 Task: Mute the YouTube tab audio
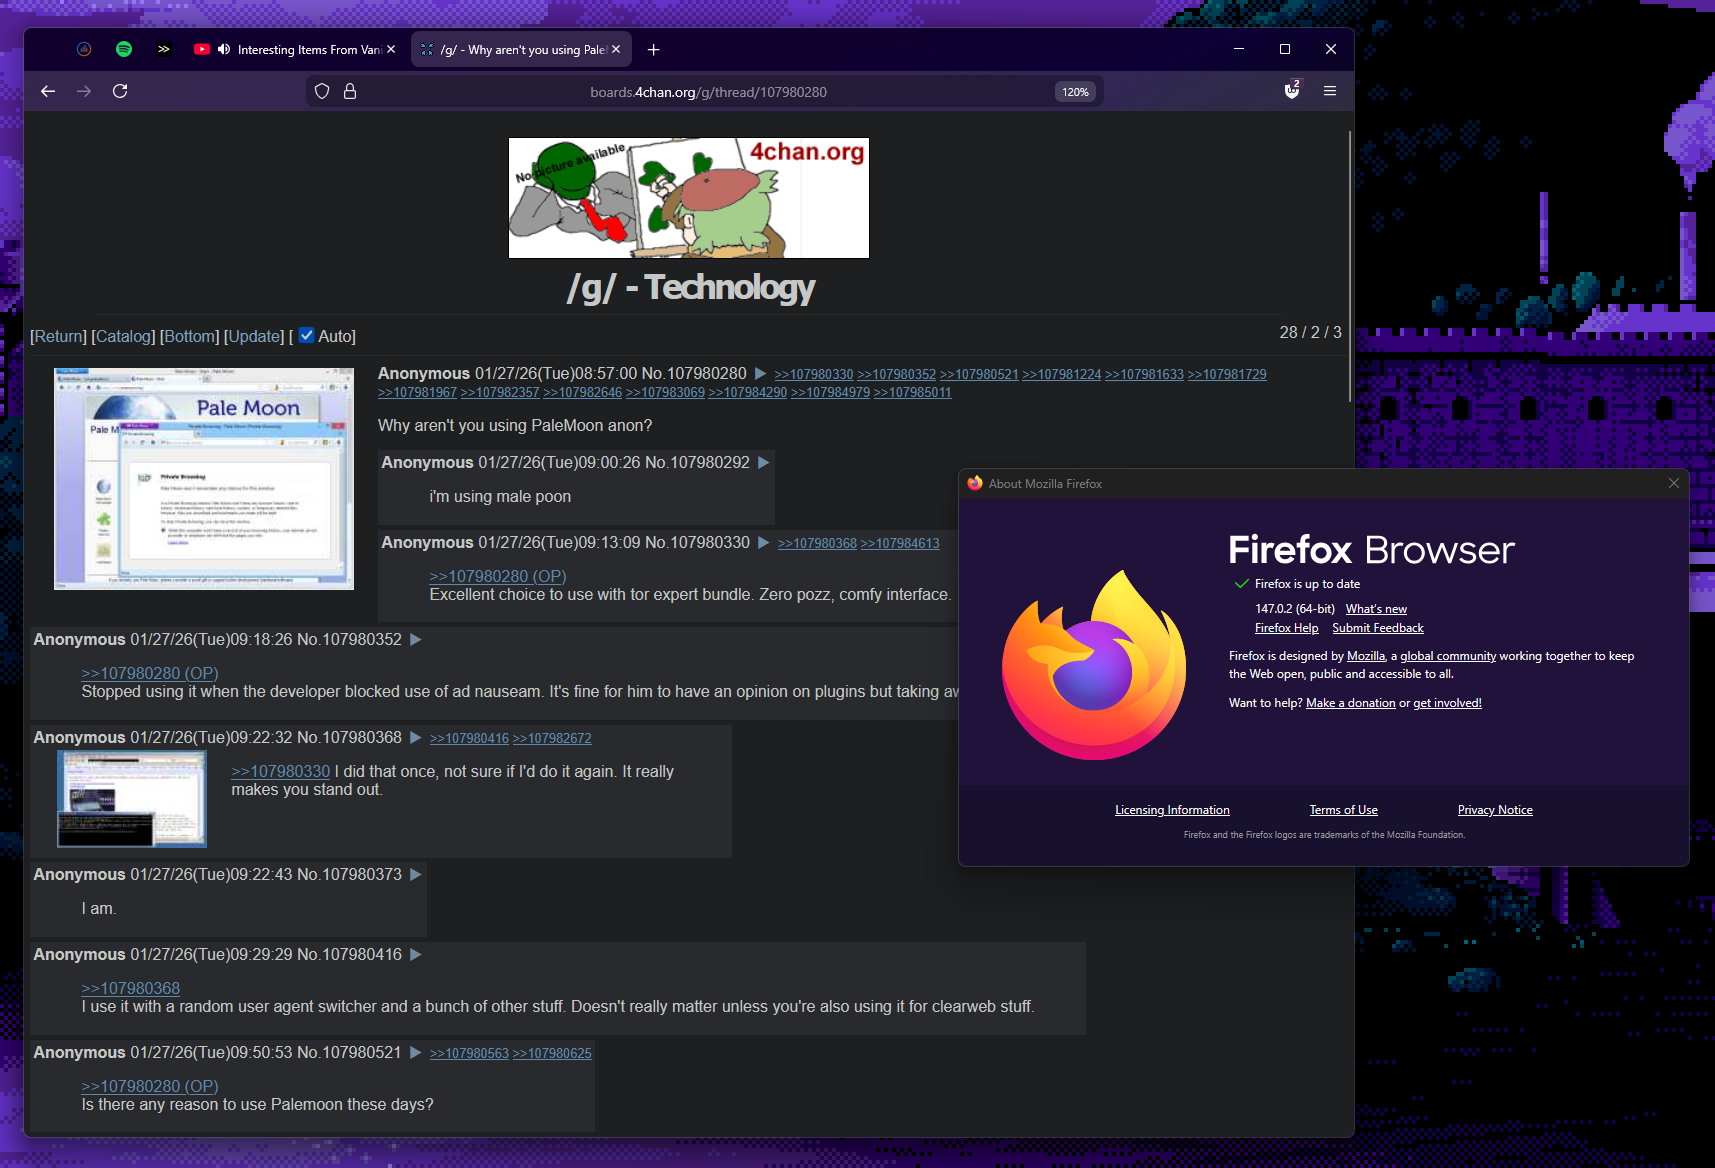click(x=224, y=49)
